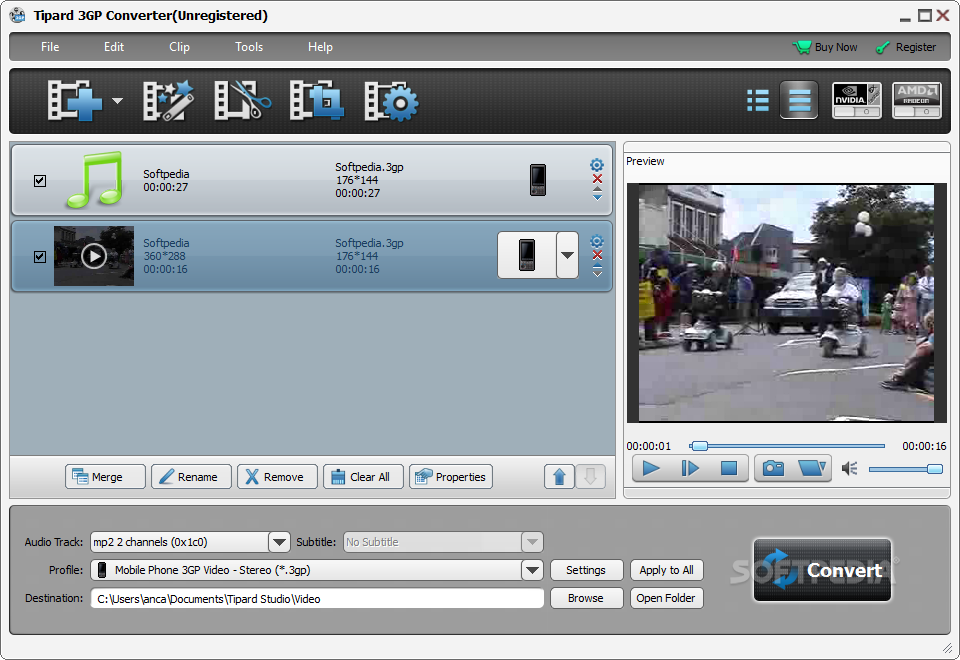960x660 pixels.
Task: Delete second row with red X
Action: pos(597,255)
